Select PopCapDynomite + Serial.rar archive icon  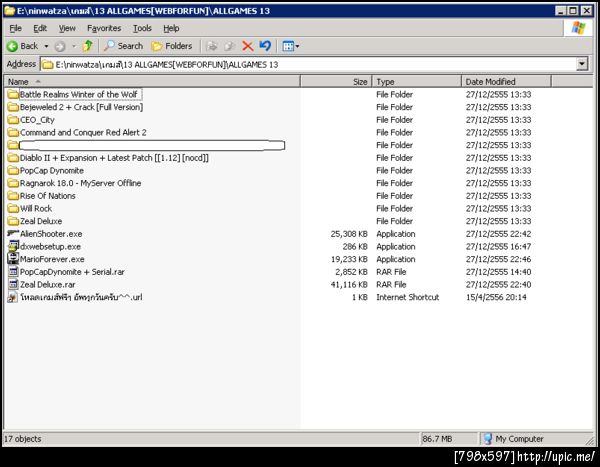(13, 272)
